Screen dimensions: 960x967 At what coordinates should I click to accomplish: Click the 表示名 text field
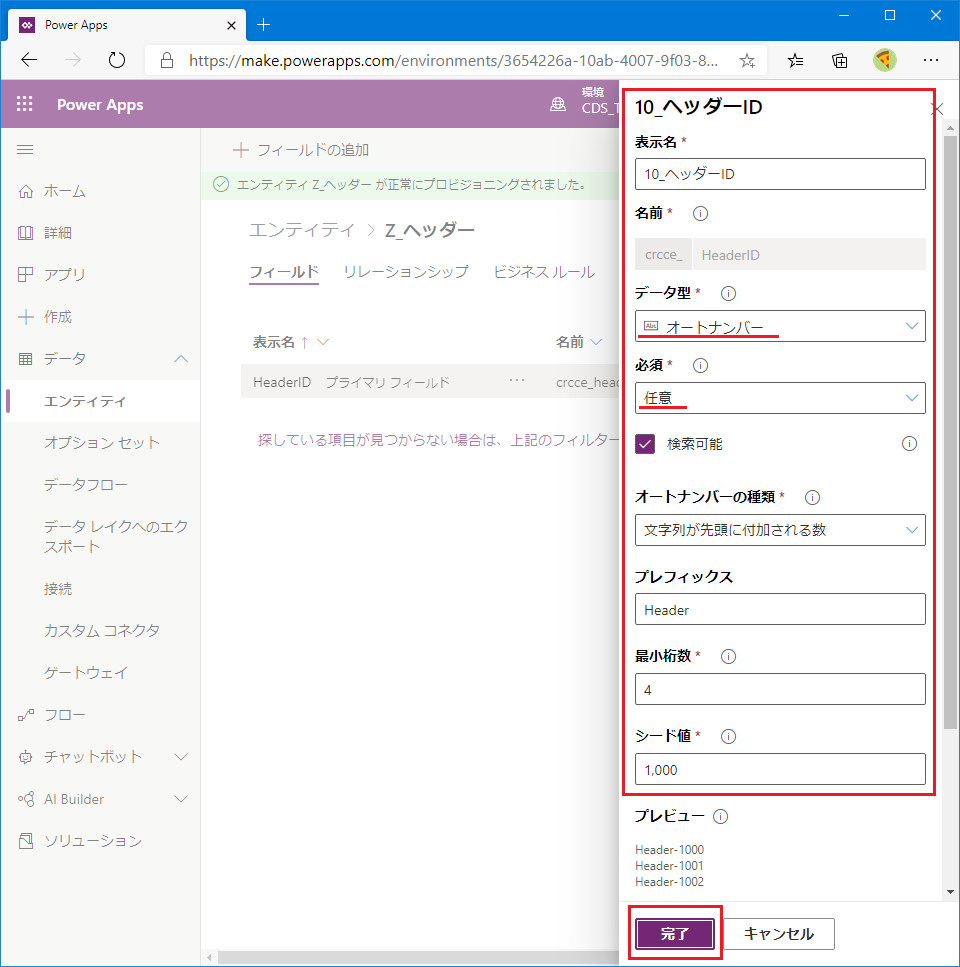coord(780,174)
